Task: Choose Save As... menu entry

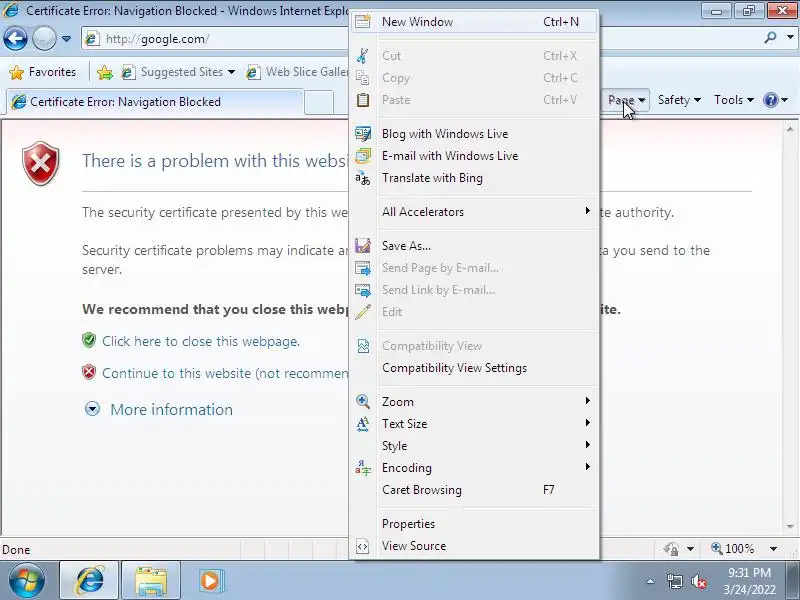Action: pyautogui.click(x=473, y=245)
